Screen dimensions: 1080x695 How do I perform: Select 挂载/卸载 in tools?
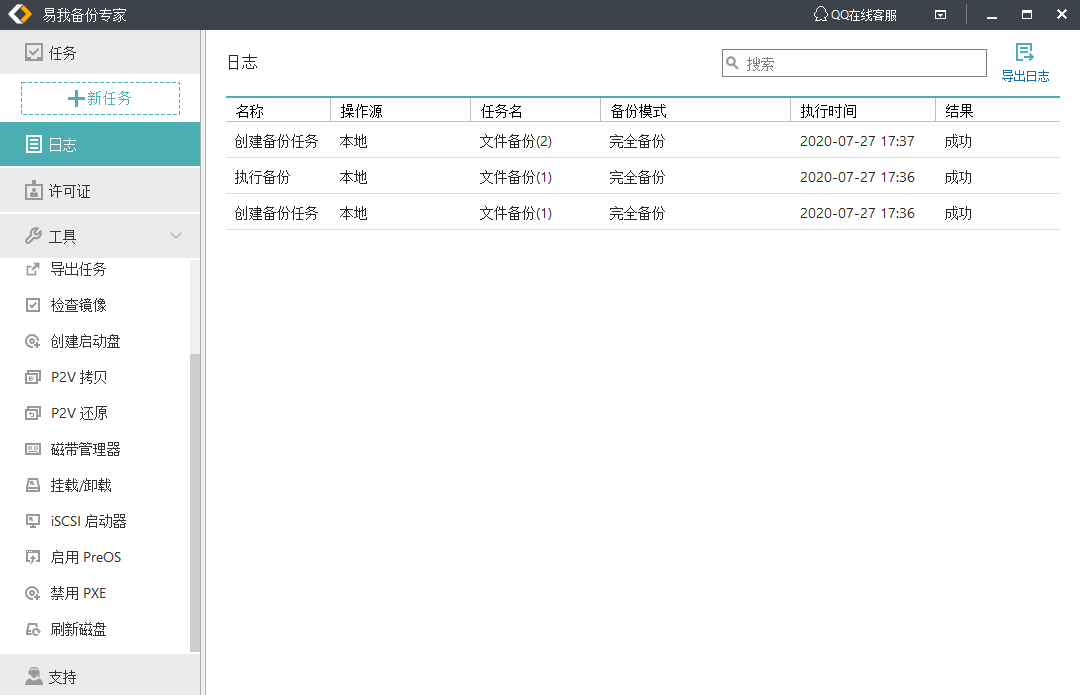80,485
